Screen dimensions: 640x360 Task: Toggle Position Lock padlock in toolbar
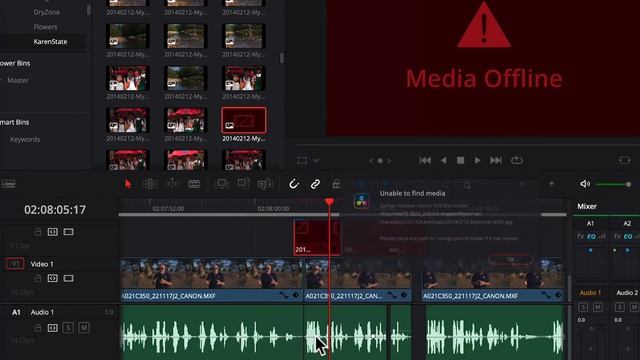[337, 184]
